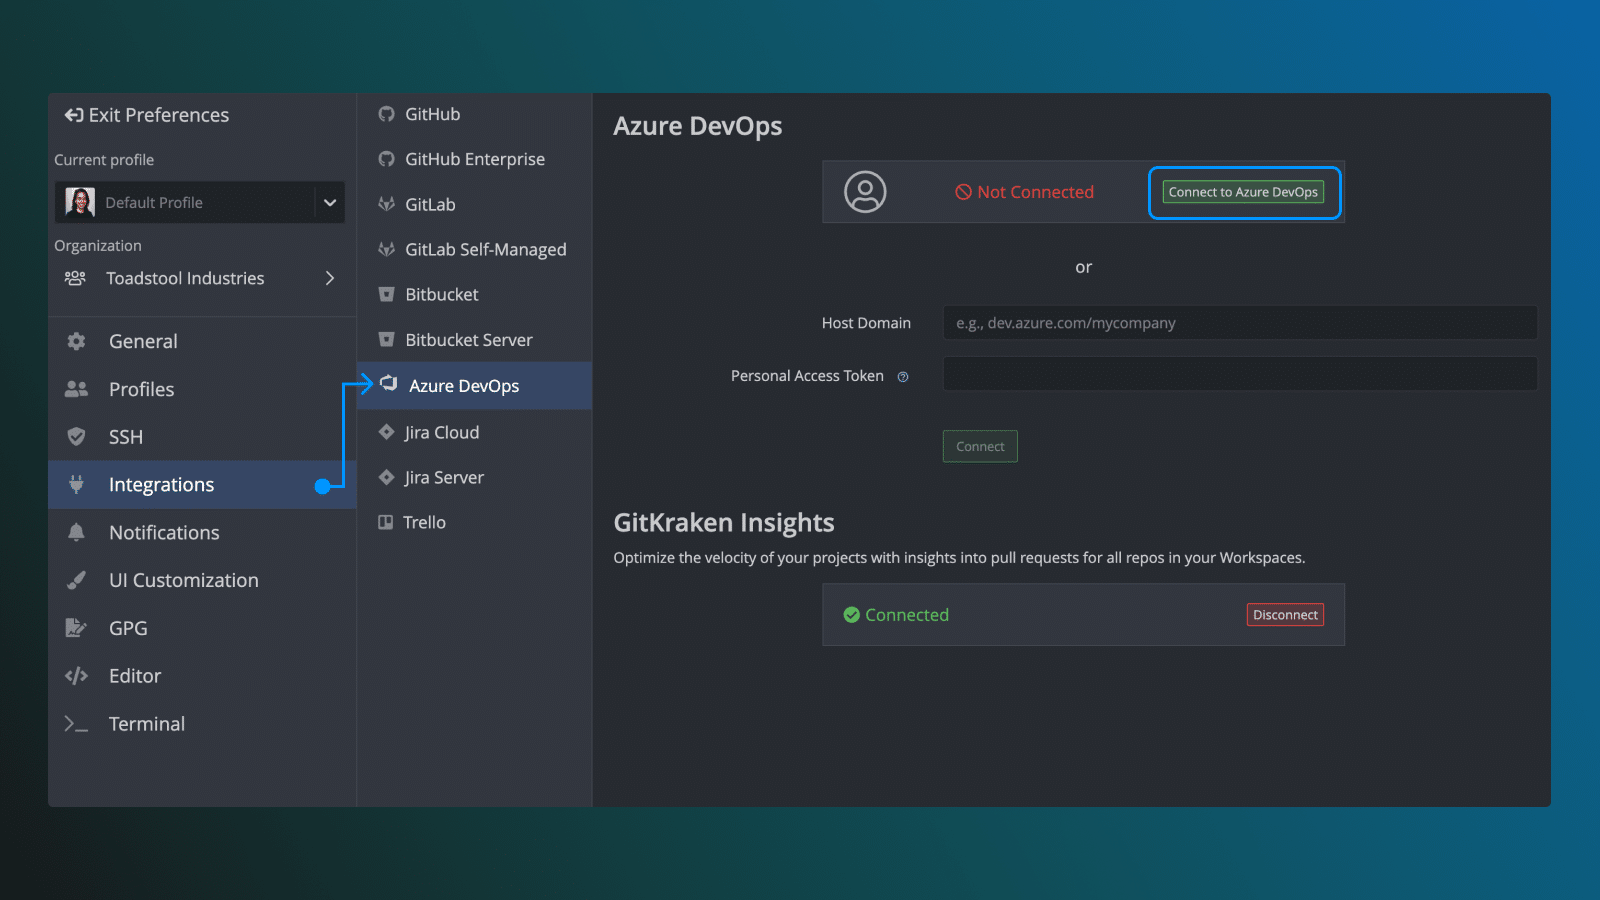Click the GitHub octocat icon
The height and width of the screenshot is (900, 1600).
click(386, 114)
